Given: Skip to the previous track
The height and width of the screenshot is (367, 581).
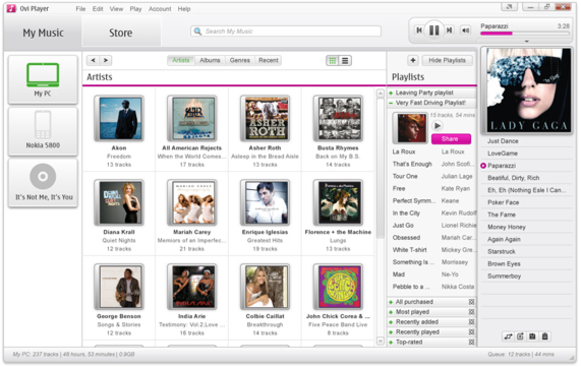Looking at the screenshot, I should pyautogui.click(x=419, y=30).
